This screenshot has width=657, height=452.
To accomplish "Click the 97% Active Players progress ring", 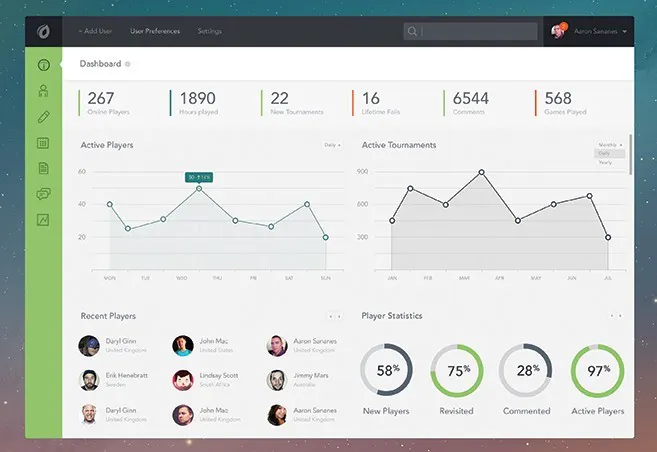I will coord(598,371).
